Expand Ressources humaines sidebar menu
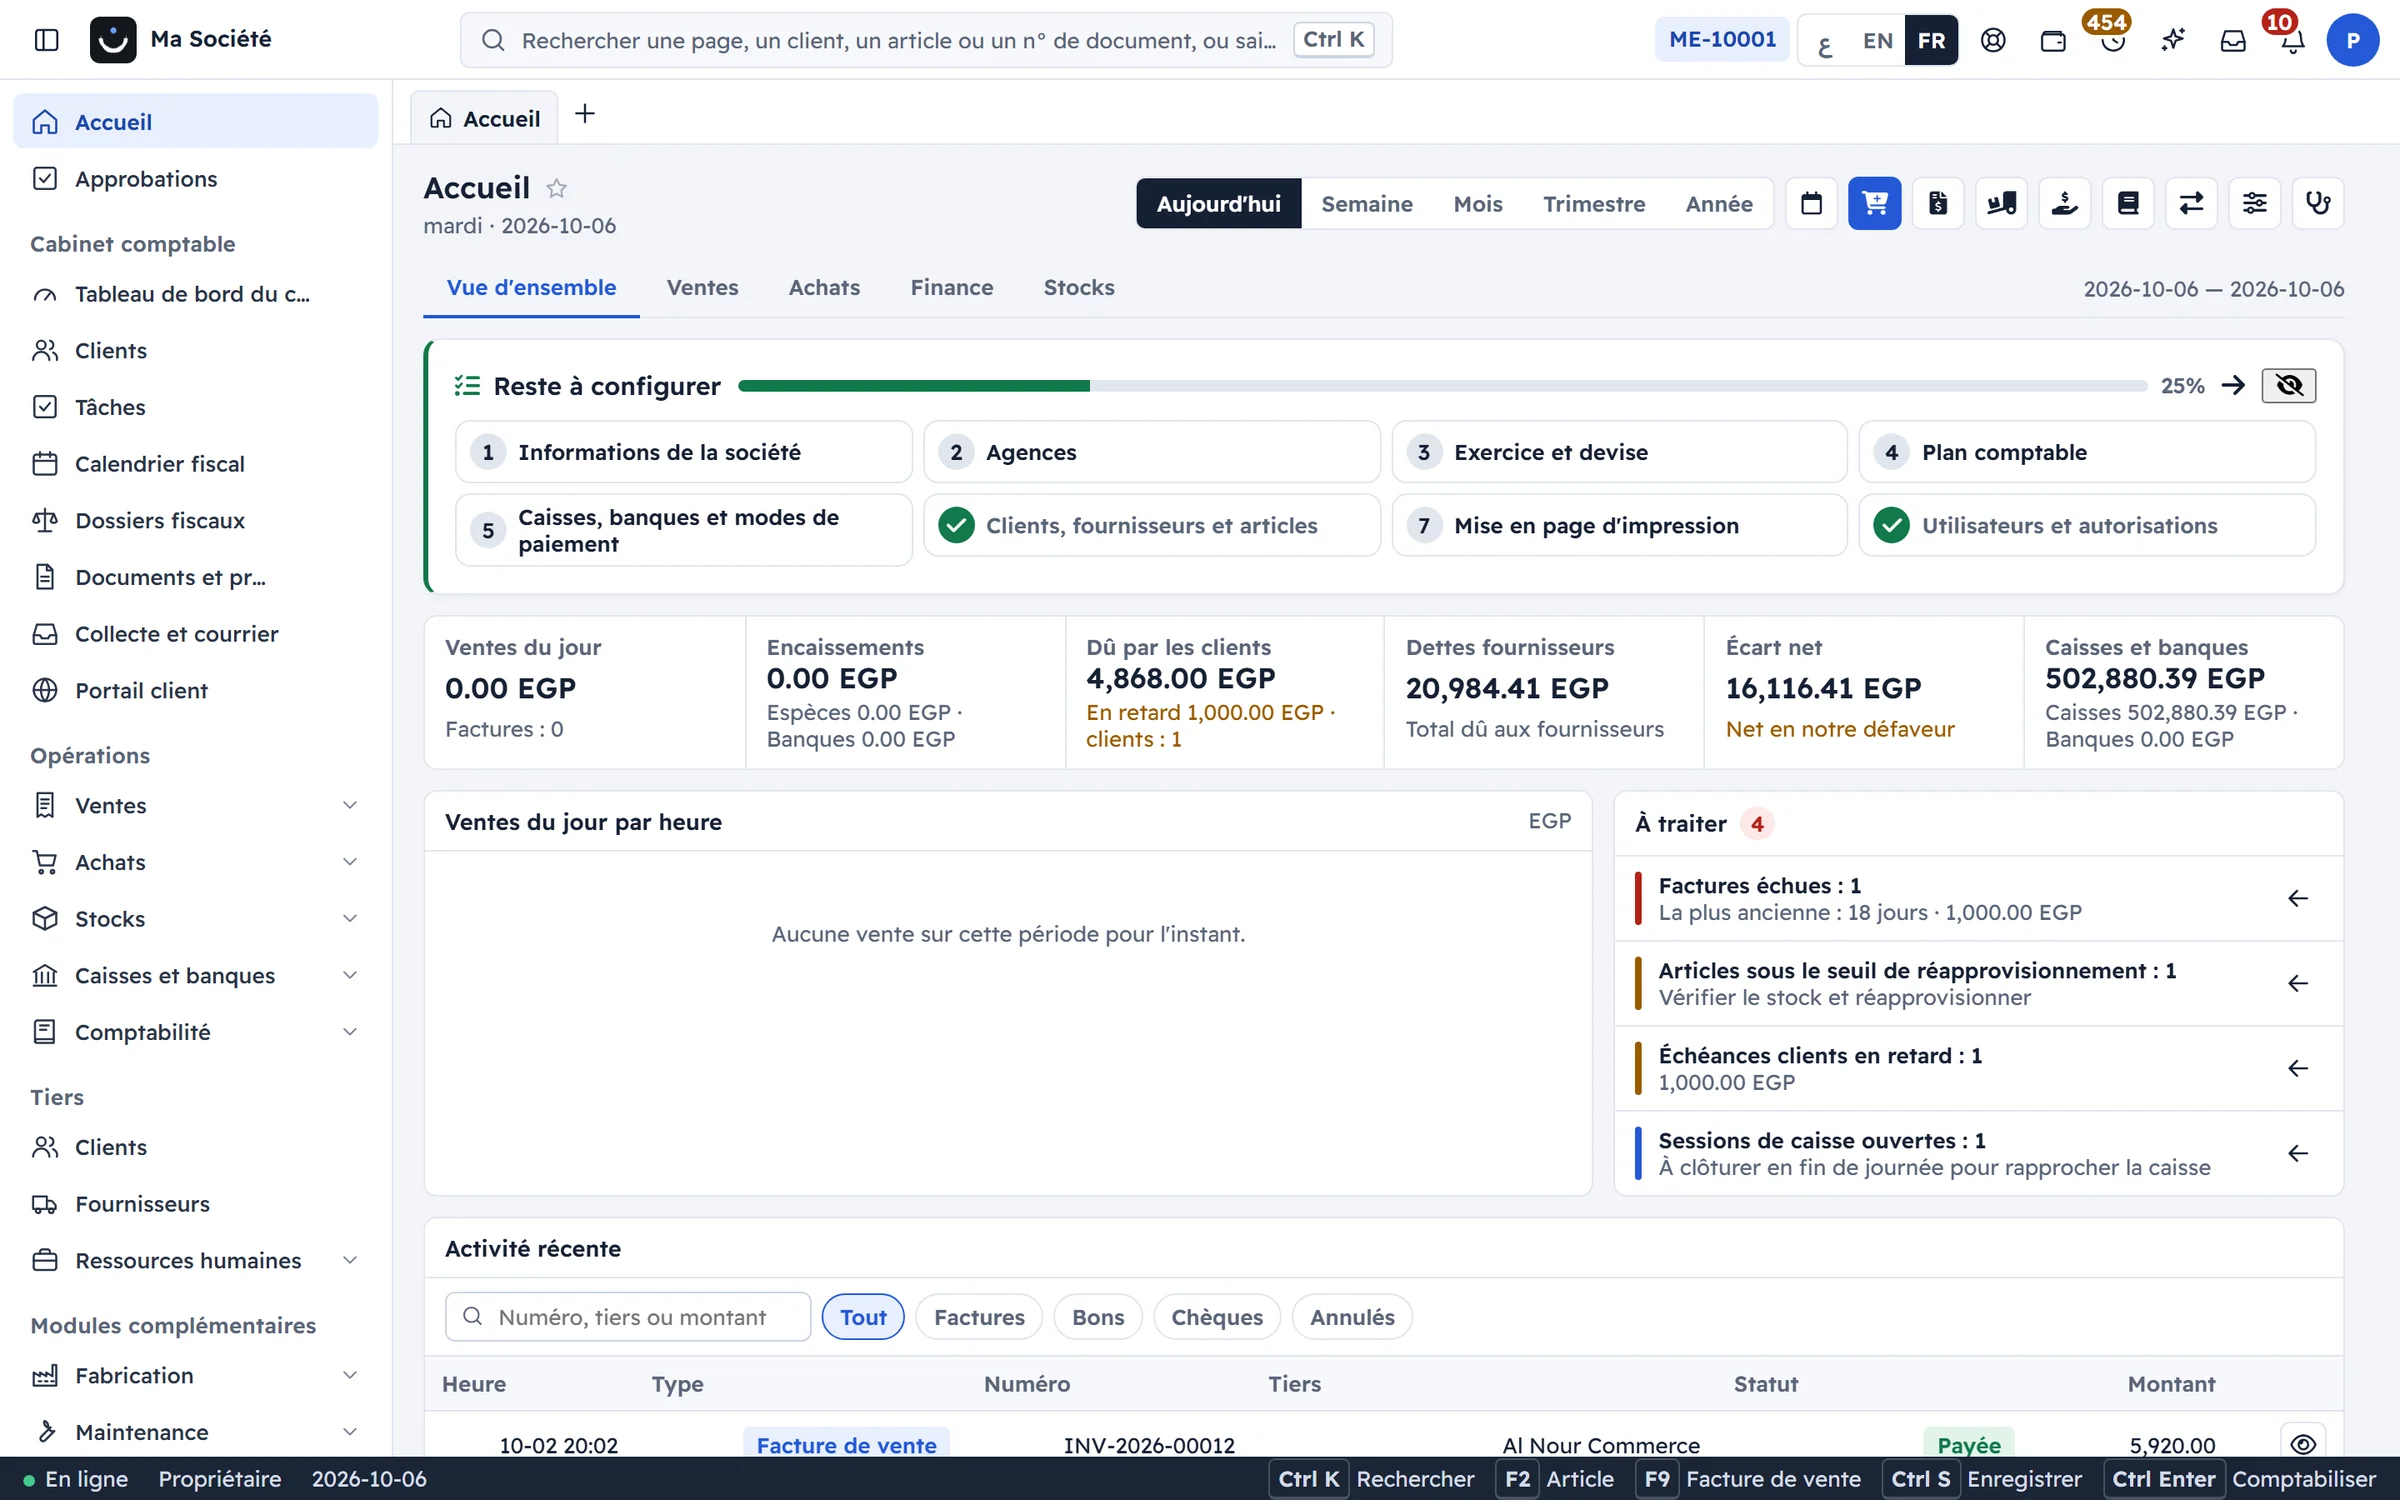Image resolution: width=2400 pixels, height=1500 pixels. pyautogui.click(x=195, y=1260)
